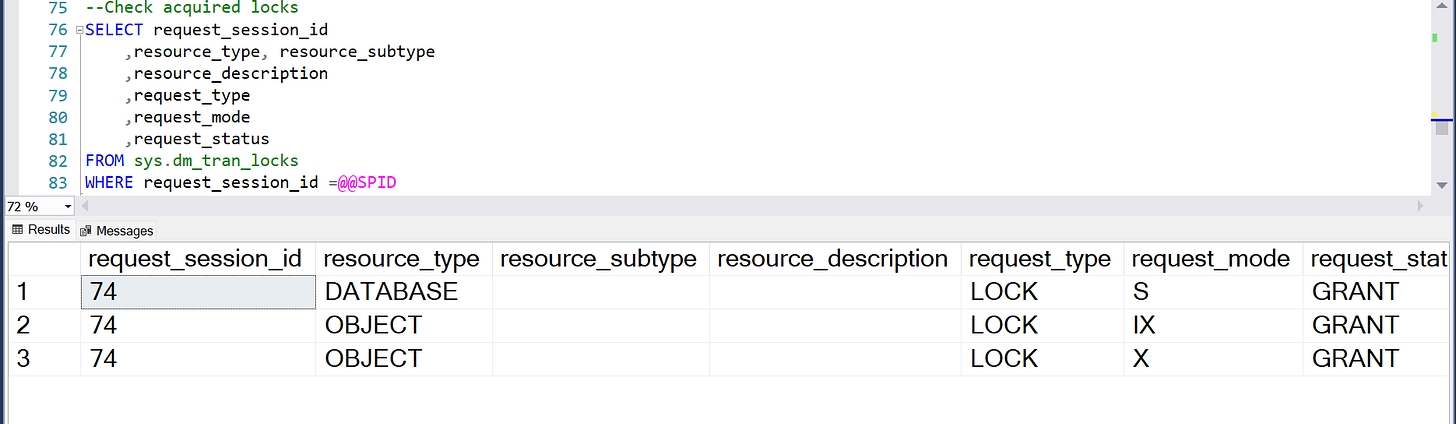This screenshot has width=1456, height=424.
Task: Switch to the Messages tab
Action: [117, 230]
